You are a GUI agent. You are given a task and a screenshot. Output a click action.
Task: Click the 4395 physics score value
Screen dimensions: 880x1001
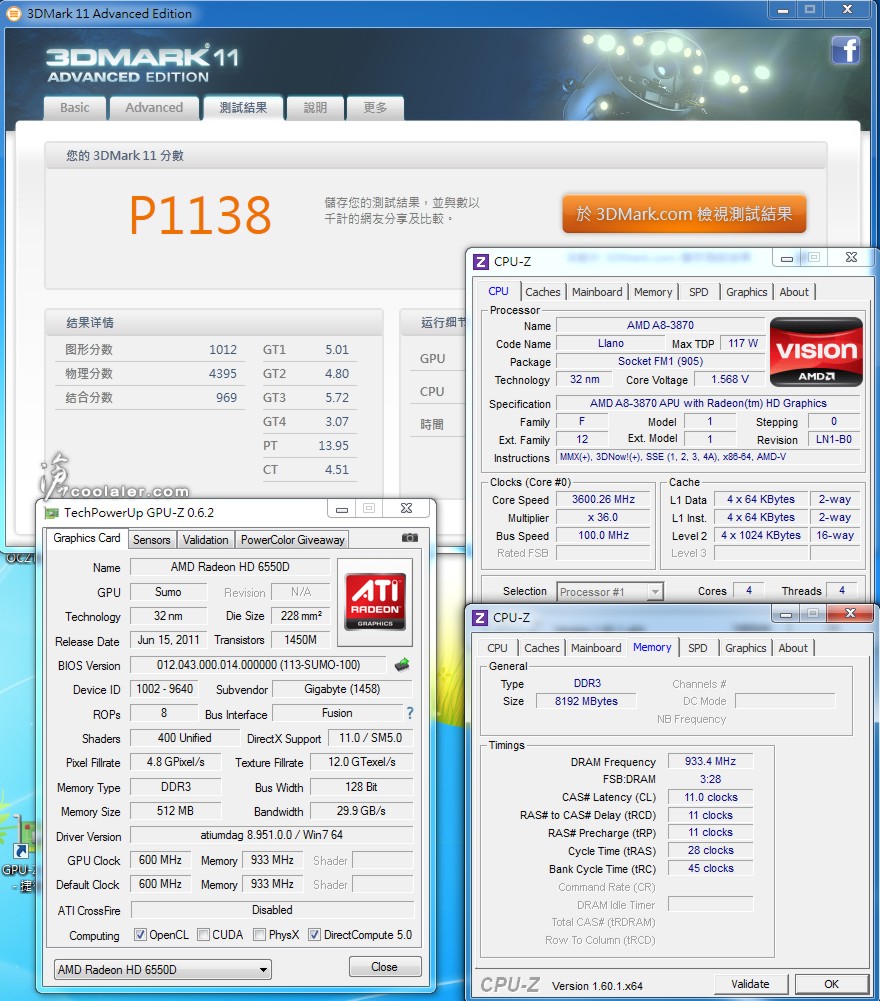coord(223,373)
